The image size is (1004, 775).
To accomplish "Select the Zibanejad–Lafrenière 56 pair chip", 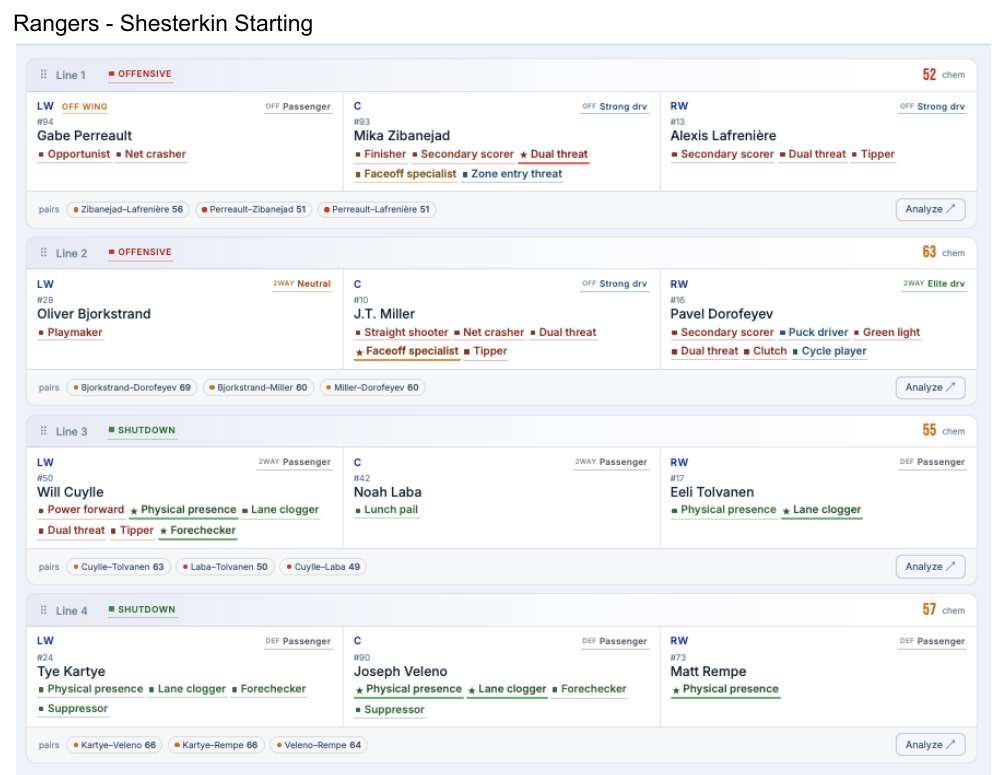I will [x=128, y=209].
